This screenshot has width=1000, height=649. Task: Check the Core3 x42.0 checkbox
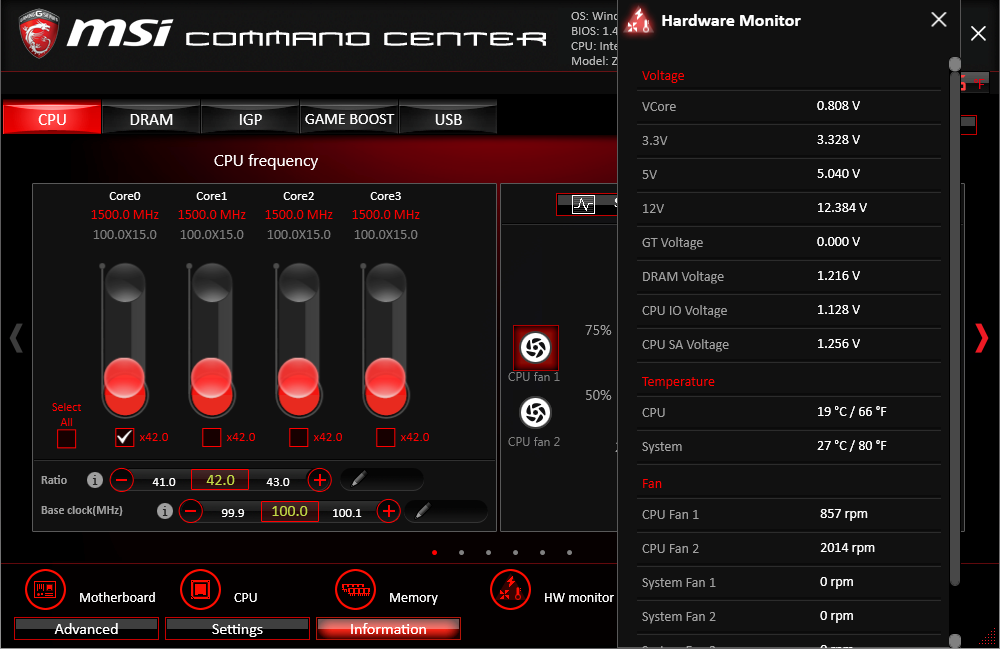(x=385, y=437)
